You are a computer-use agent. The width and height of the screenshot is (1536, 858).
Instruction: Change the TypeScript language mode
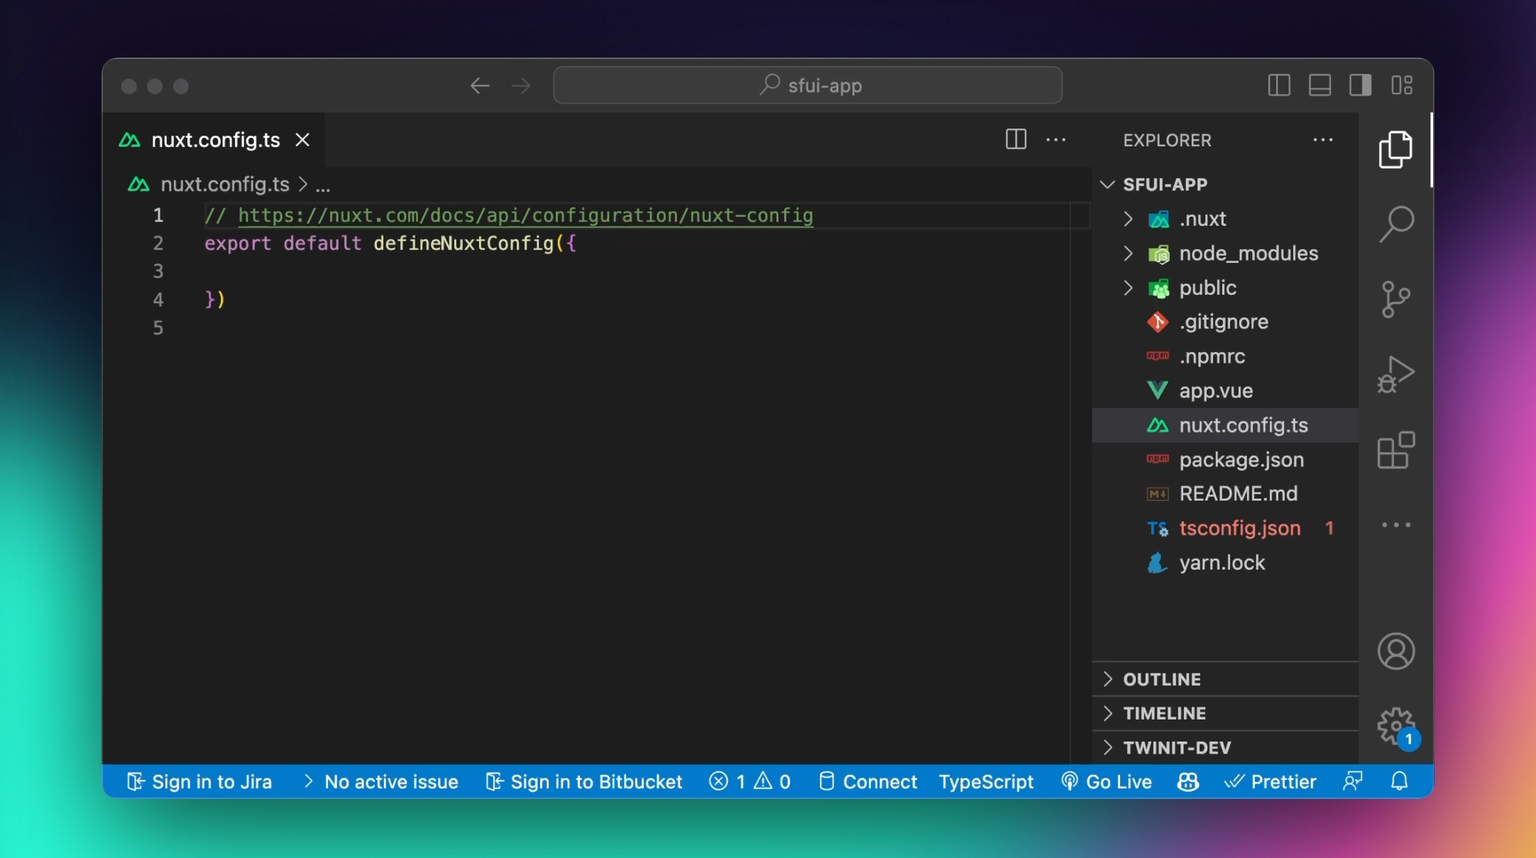coord(986,782)
